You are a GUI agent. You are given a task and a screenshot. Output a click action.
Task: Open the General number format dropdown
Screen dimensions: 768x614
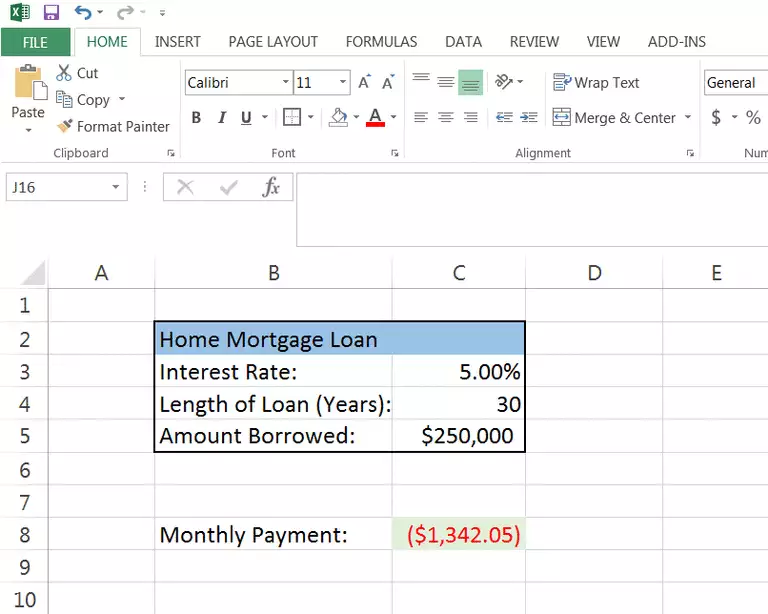click(x=734, y=83)
